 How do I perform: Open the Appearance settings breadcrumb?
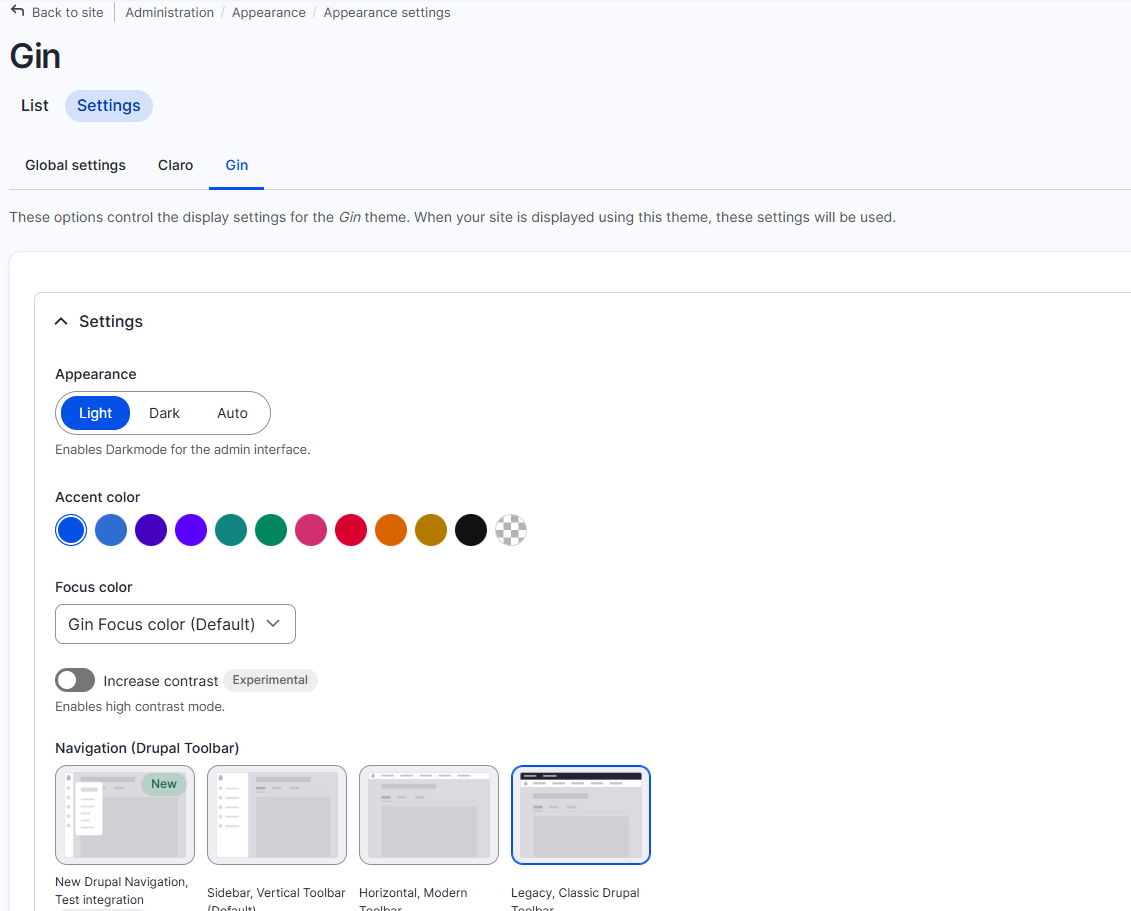(387, 12)
